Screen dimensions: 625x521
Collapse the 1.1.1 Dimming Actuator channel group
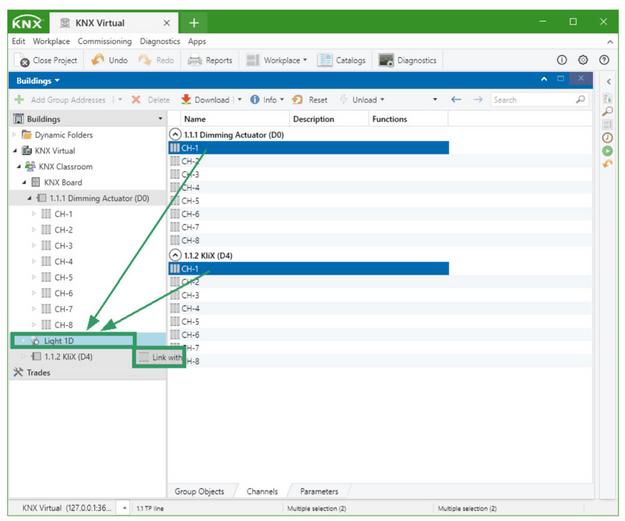tap(176, 133)
